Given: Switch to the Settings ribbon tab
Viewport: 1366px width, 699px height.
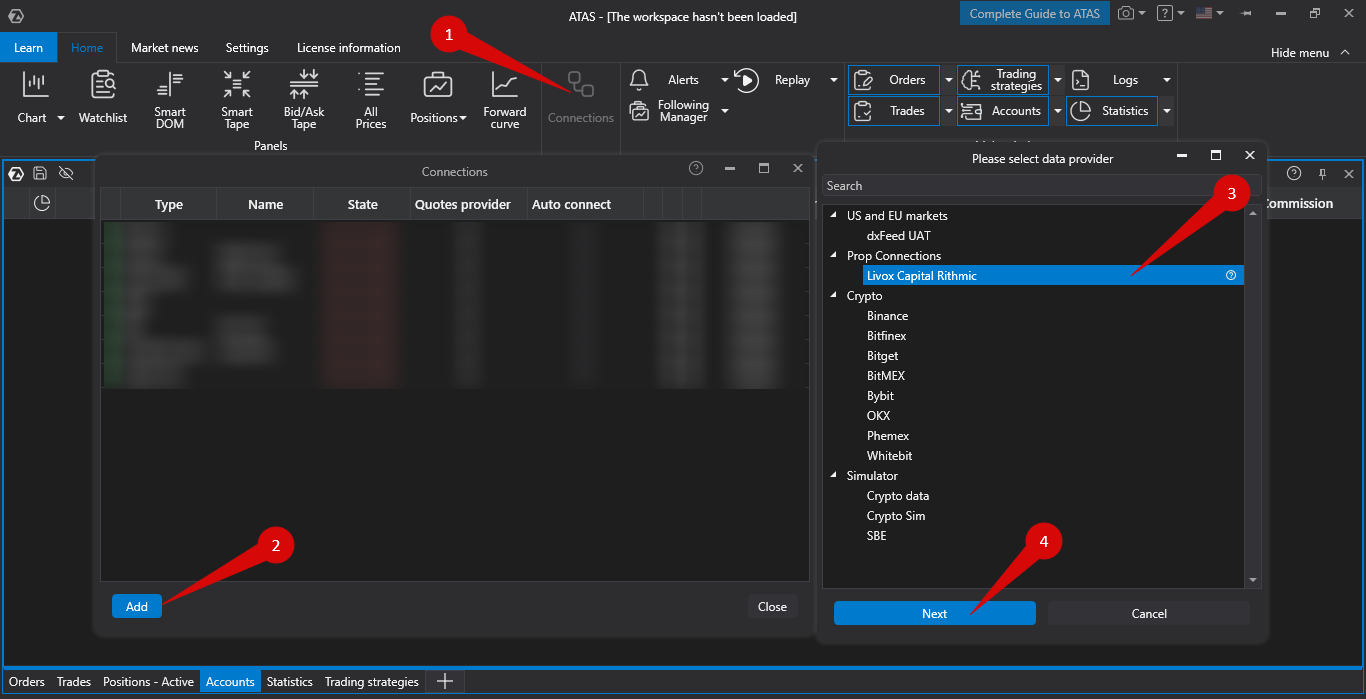Looking at the screenshot, I should (x=247, y=48).
